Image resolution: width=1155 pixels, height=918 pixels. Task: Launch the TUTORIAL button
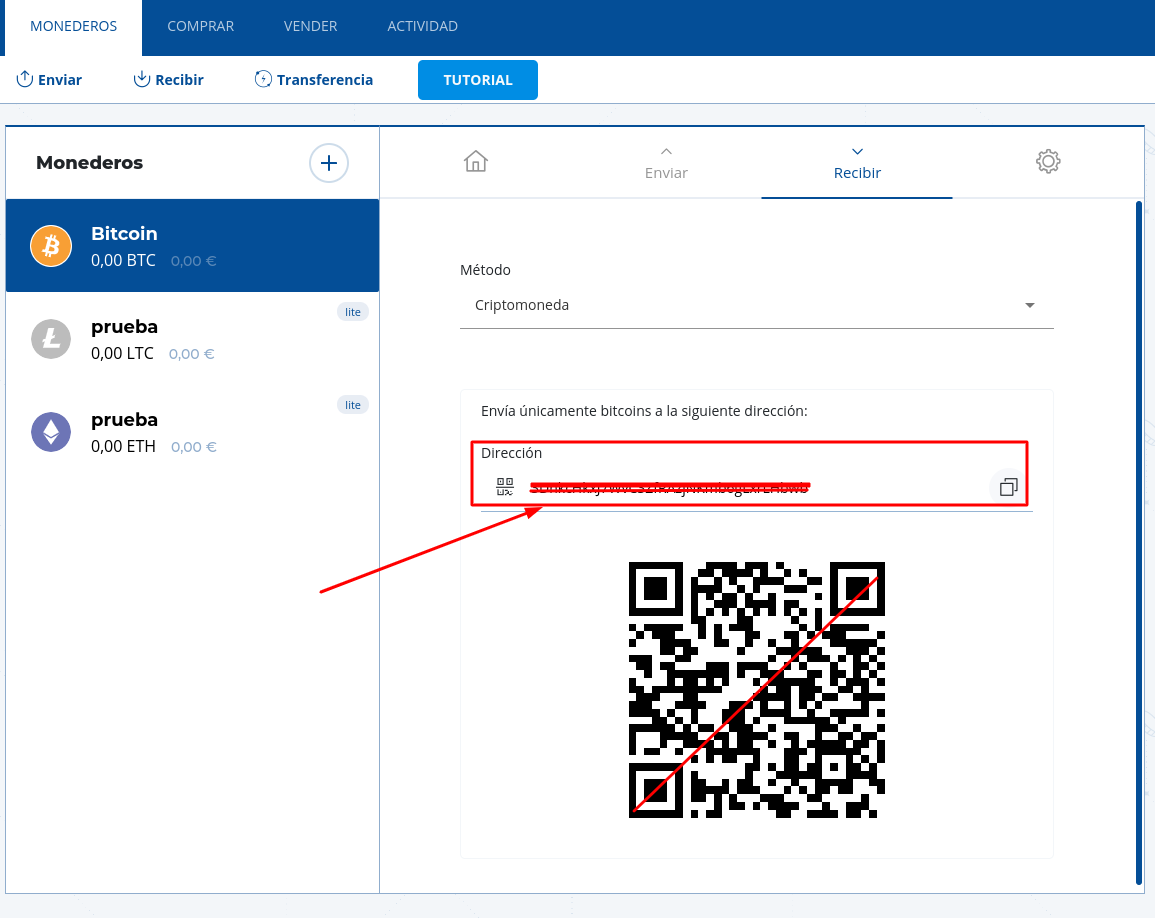(477, 80)
